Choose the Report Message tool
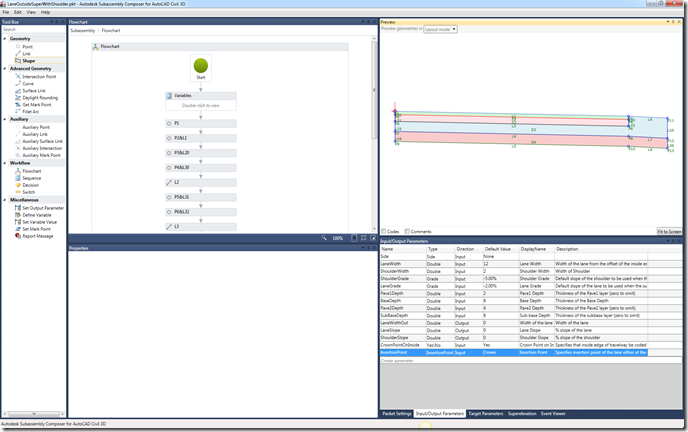Image resolution: width=688 pixels, height=432 pixels. click(x=38, y=235)
